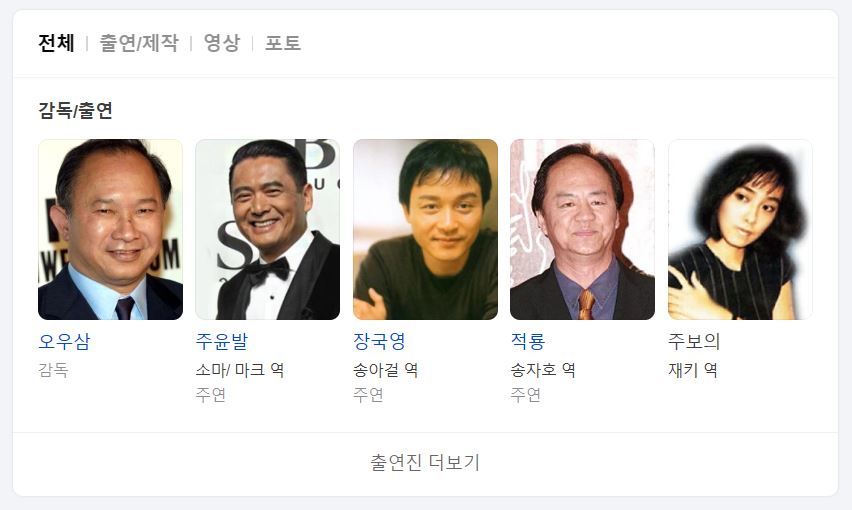
Task: Click the 송자호 역 role label
Action: click(543, 370)
